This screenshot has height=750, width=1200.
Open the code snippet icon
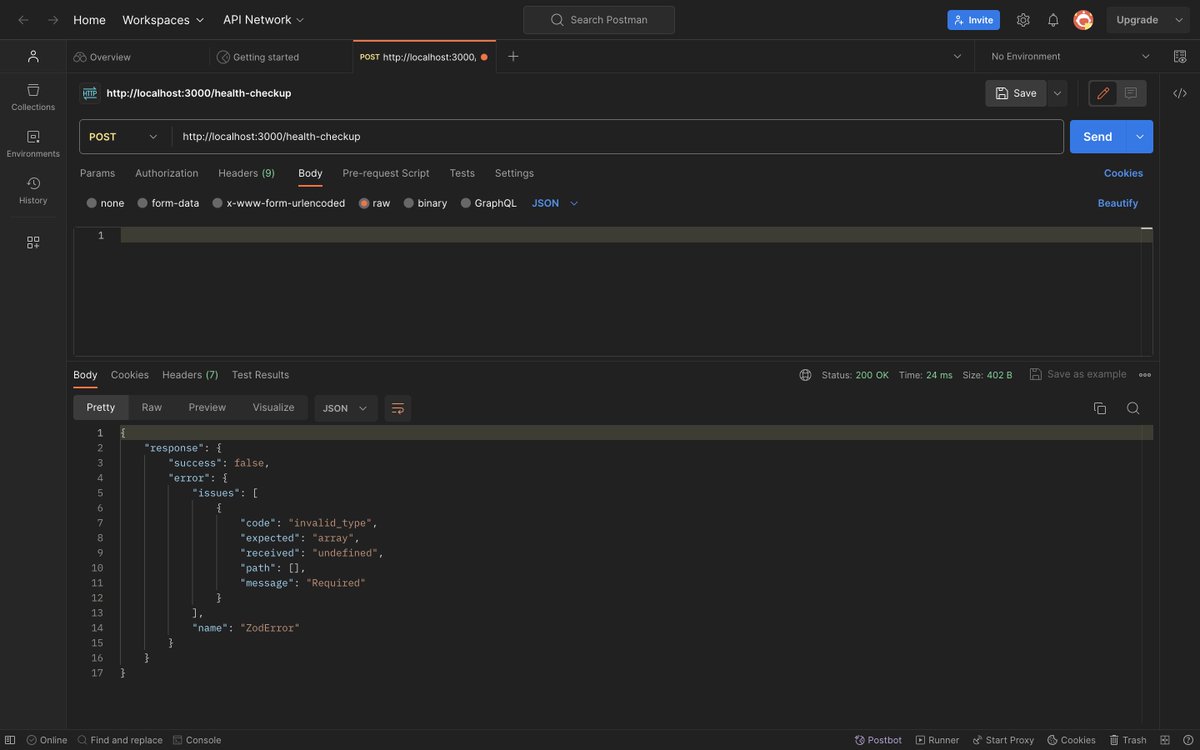click(x=1180, y=93)
